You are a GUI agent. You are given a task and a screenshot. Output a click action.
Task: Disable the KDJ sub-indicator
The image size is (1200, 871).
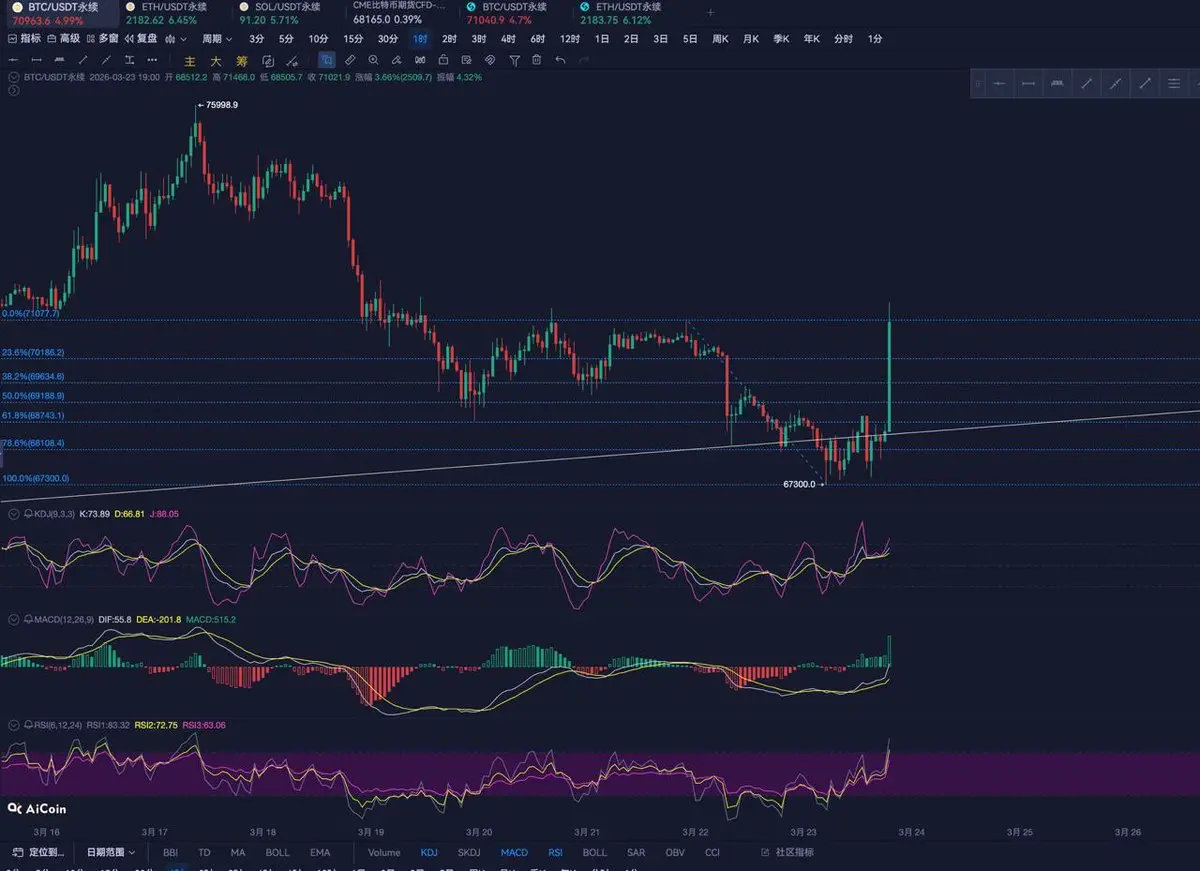click(x=429, y=853)
